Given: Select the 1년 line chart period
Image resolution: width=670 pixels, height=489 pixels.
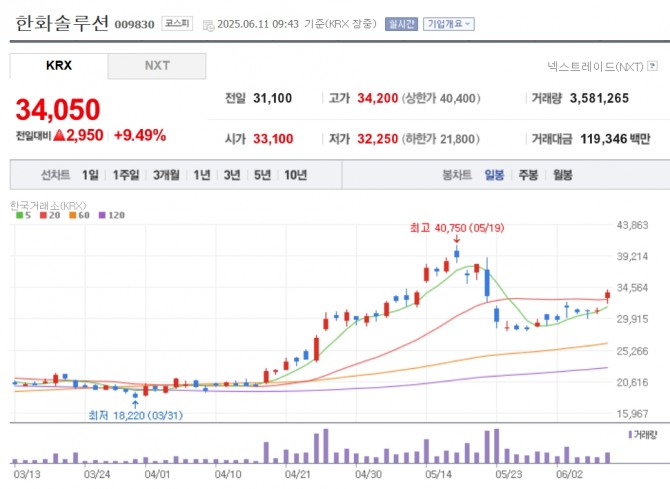Looking at the screenshot, I should 202,175.
